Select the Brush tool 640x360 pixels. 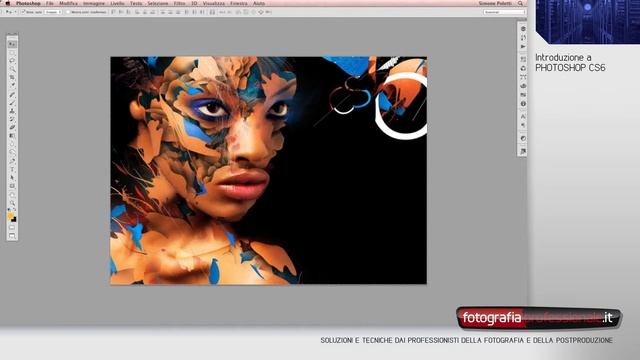tap(12, 102)
